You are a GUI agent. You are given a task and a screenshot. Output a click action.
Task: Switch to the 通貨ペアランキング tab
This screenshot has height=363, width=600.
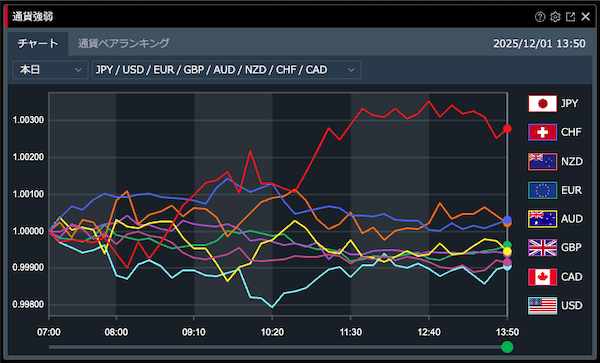123,43
